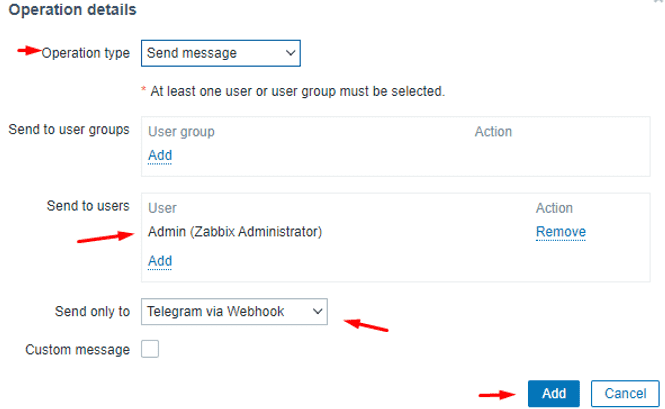Click the Operation details dialog title
665x409 pixels.
tap(73, 10)
